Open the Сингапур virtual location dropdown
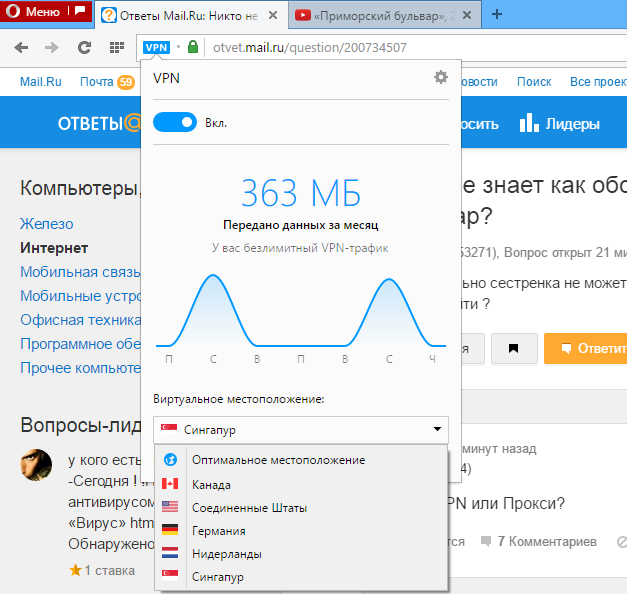This screenshot has height=594, width=627. tap(301, 430)
